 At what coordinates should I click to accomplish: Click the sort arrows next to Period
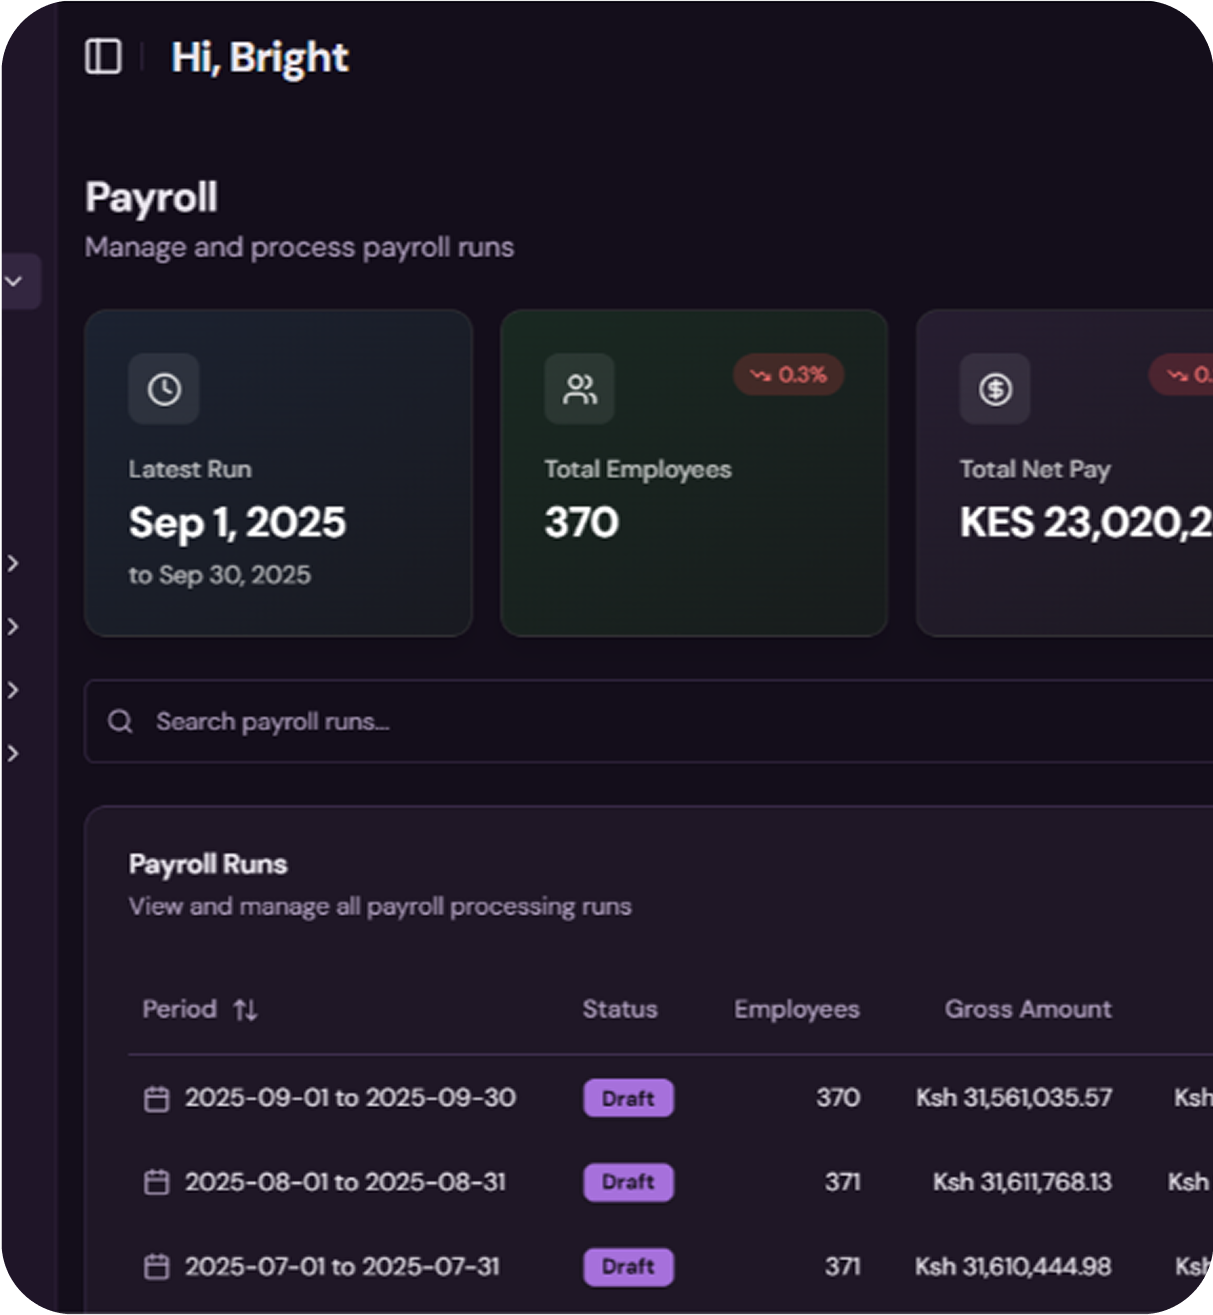[x=245, y=1010]
